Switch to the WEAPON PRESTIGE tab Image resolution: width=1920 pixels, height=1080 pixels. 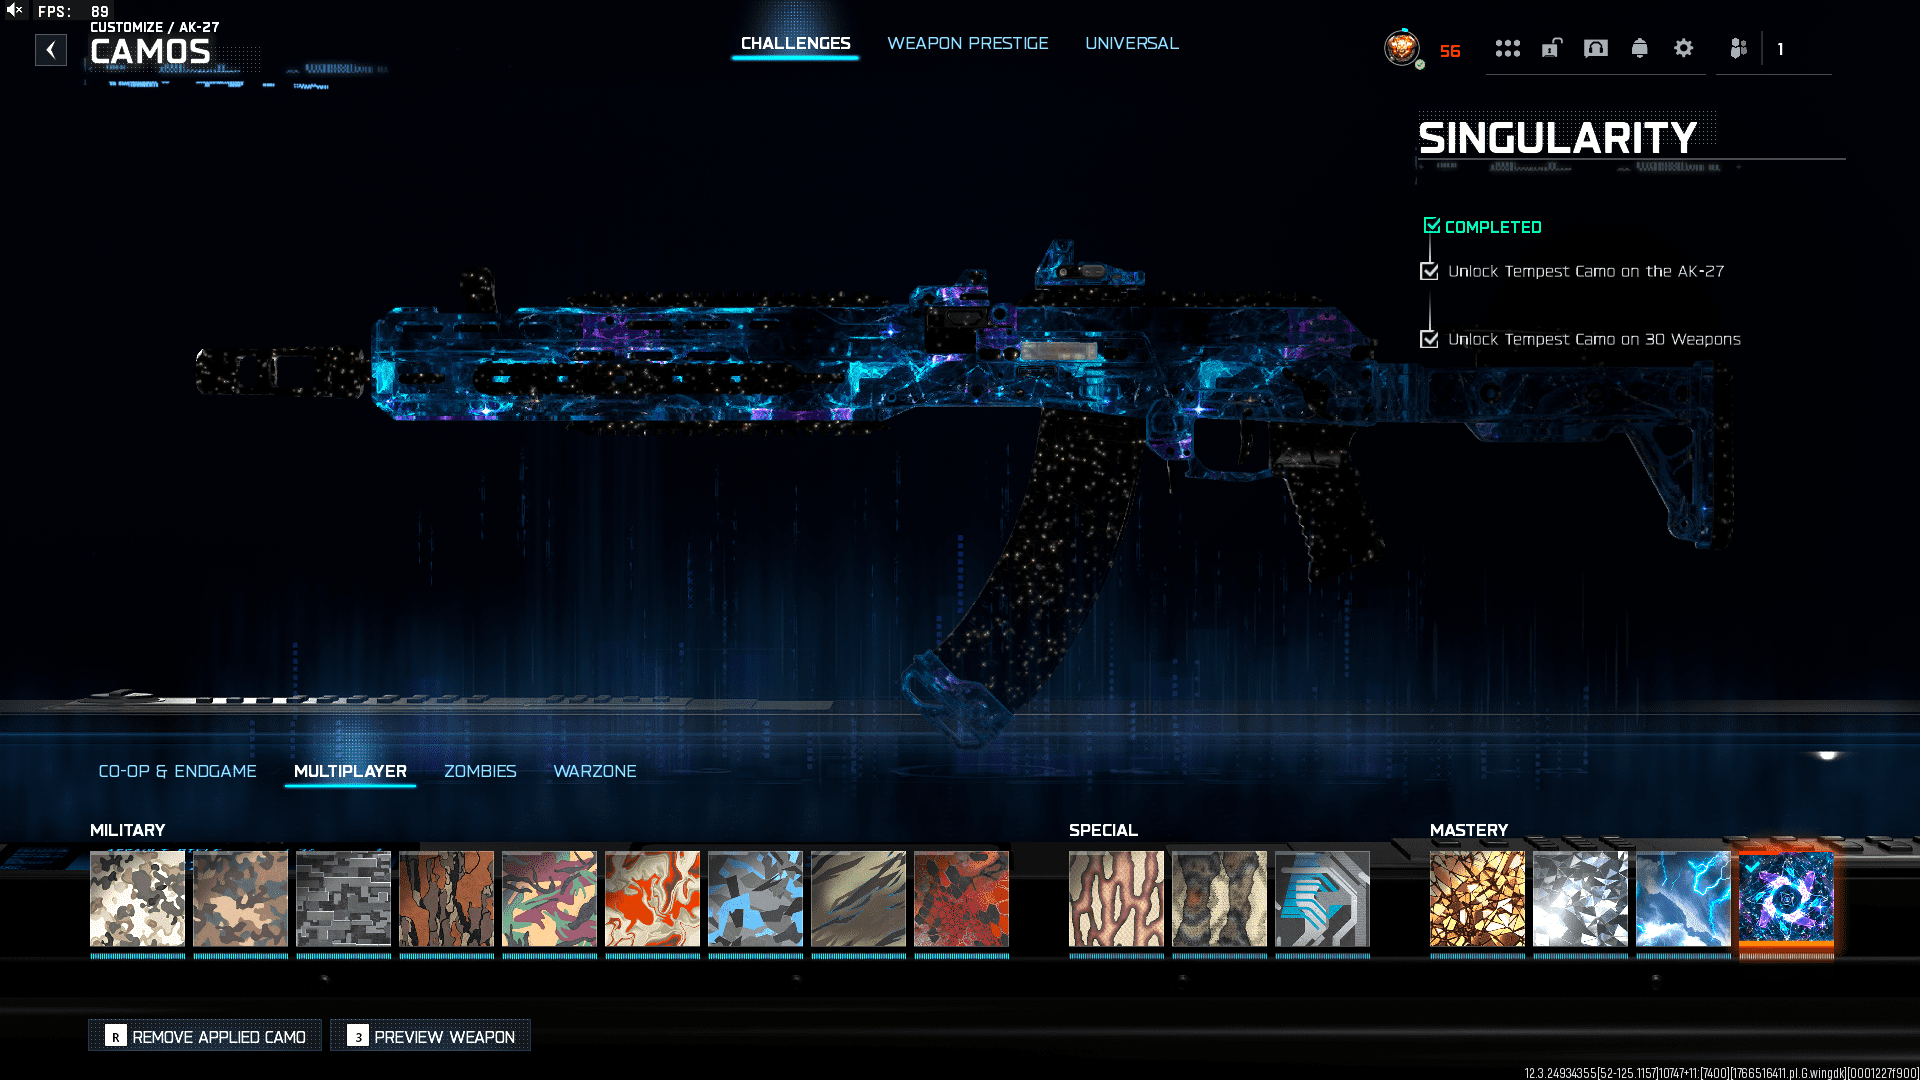click(x=968, y=43)
